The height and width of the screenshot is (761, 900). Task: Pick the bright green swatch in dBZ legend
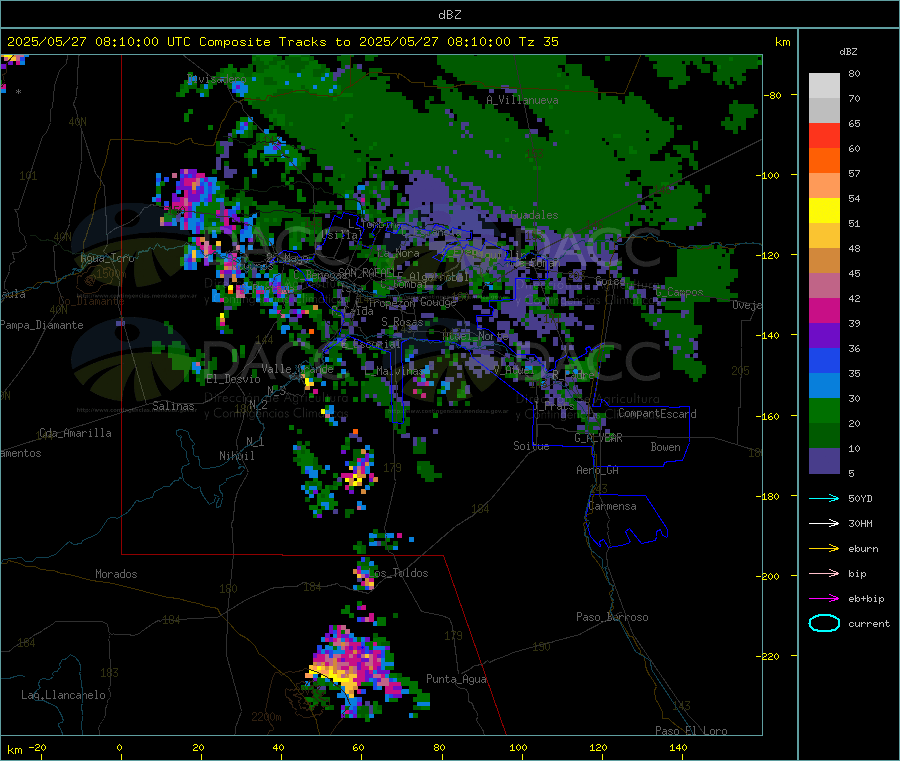[824, 410]
